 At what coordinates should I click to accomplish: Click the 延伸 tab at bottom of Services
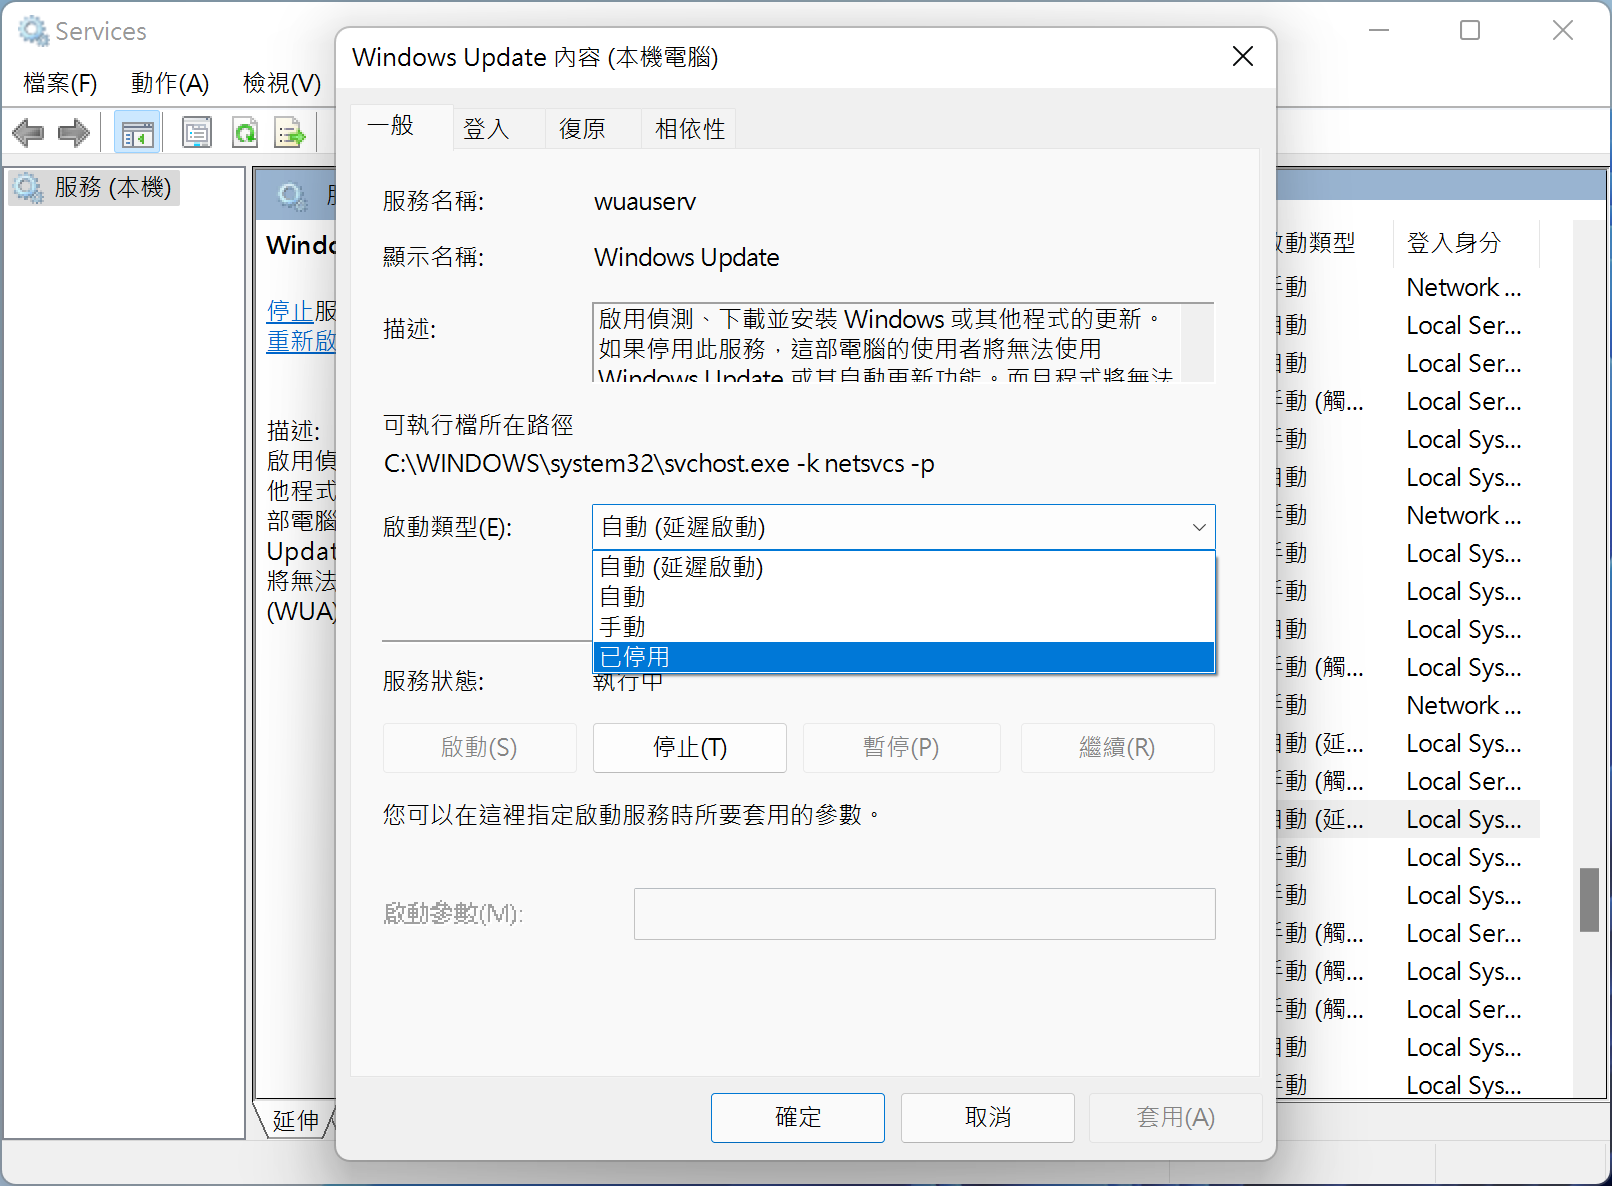[296, 1120]
